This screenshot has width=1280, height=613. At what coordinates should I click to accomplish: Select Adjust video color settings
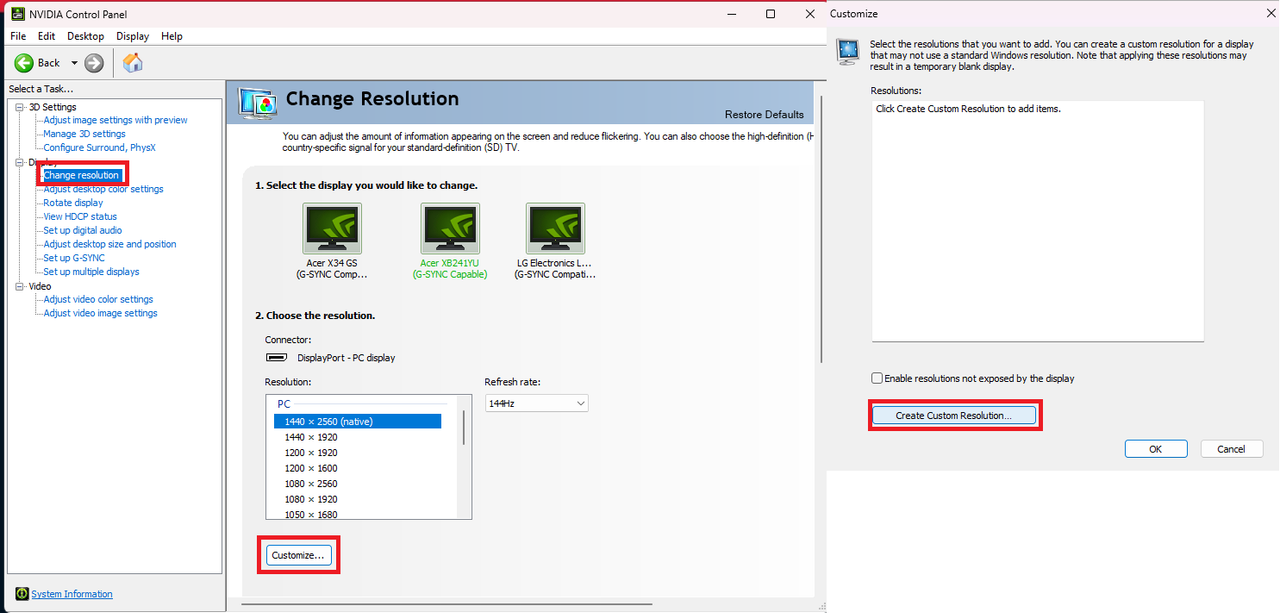click(98, 299)
